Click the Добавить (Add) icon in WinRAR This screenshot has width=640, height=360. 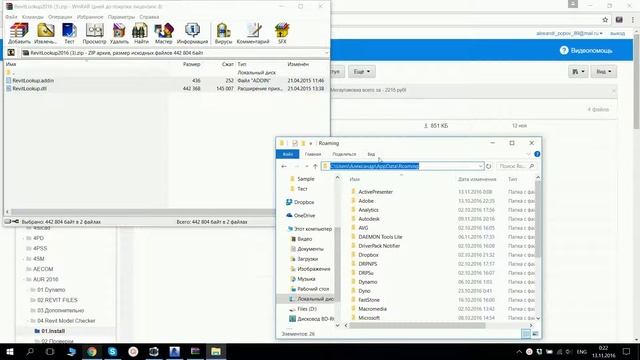click(x=19, y=33)
